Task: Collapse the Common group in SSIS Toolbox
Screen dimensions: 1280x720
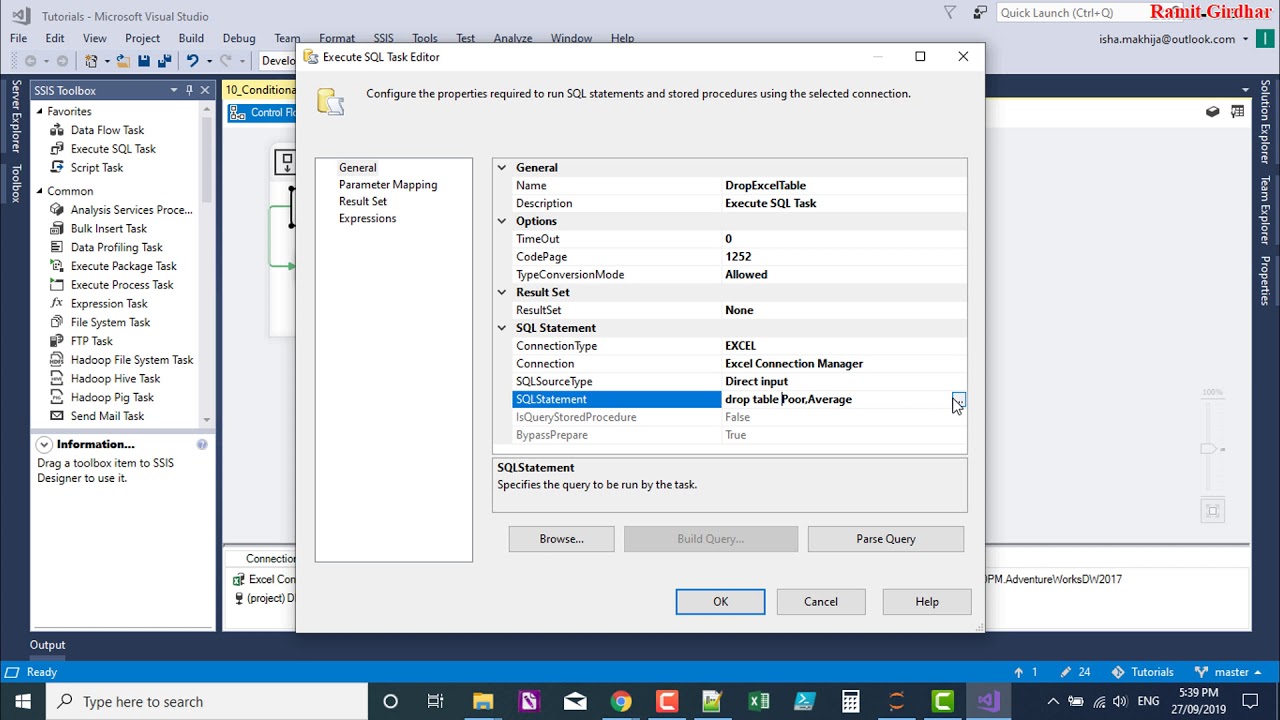Action: [39, 191]
